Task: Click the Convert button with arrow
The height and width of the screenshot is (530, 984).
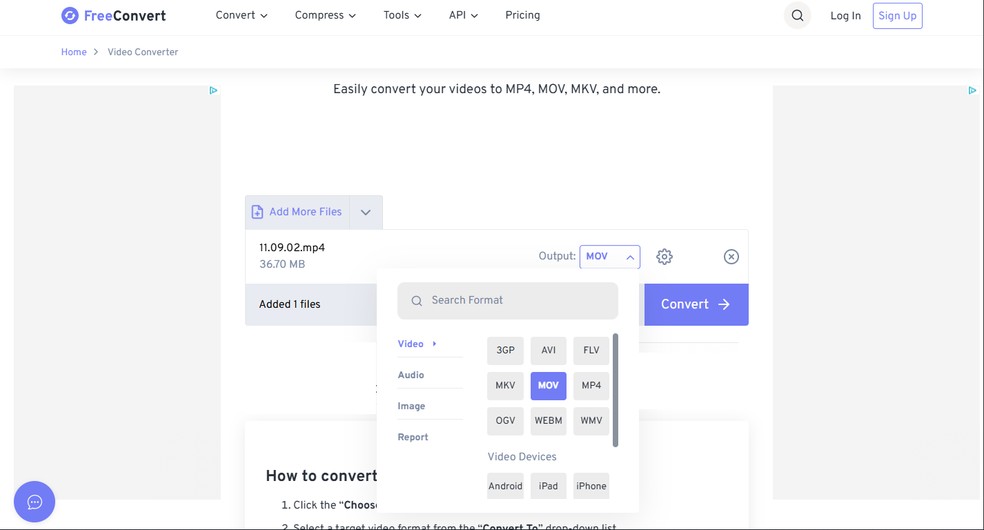Action: pos(696,304)
